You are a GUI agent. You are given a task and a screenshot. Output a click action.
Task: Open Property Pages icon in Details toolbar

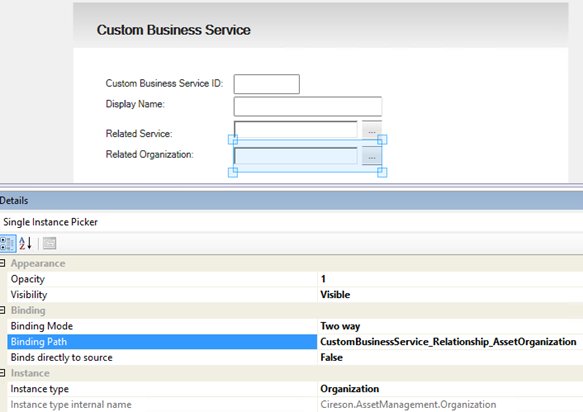click(x=49, y=244)
